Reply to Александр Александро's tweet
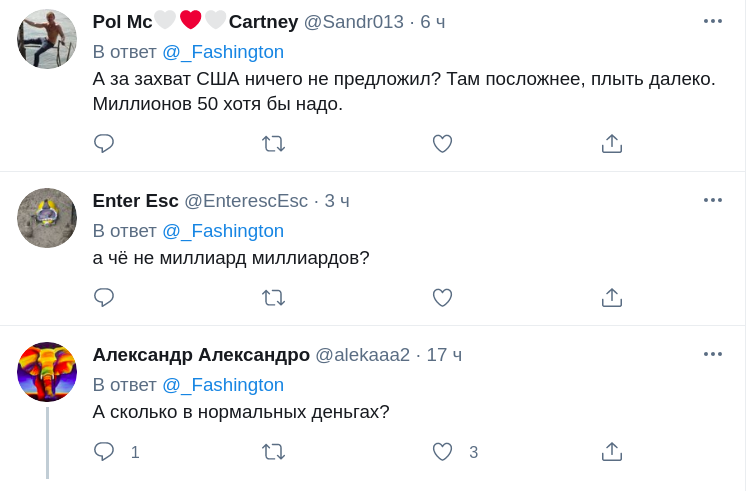 104,452
